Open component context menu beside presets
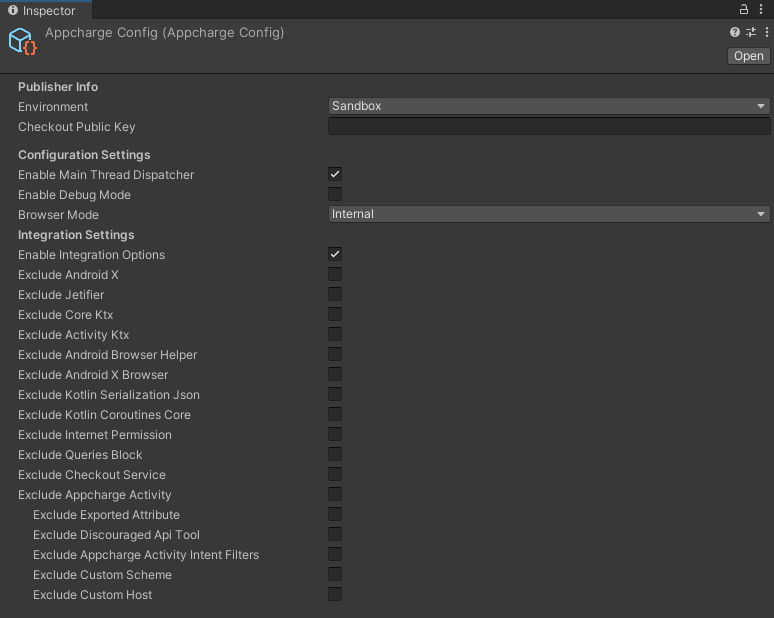 766,32
